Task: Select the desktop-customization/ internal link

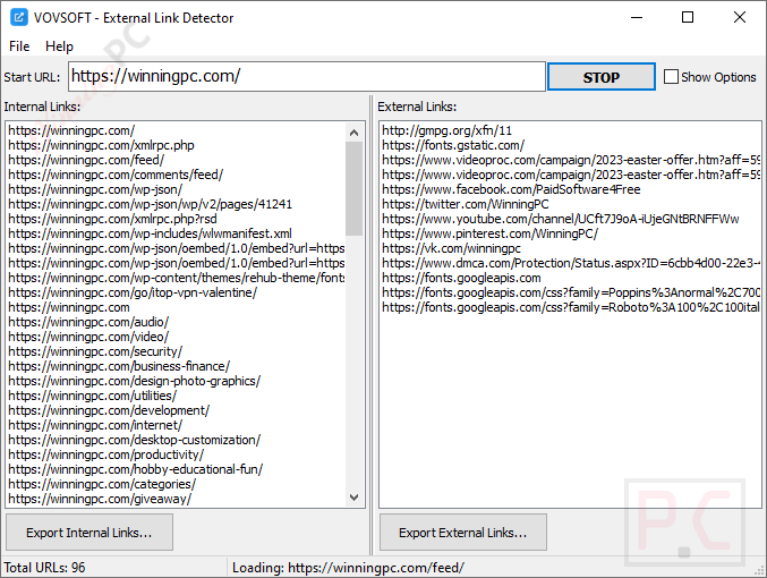Action: [134, 440]
